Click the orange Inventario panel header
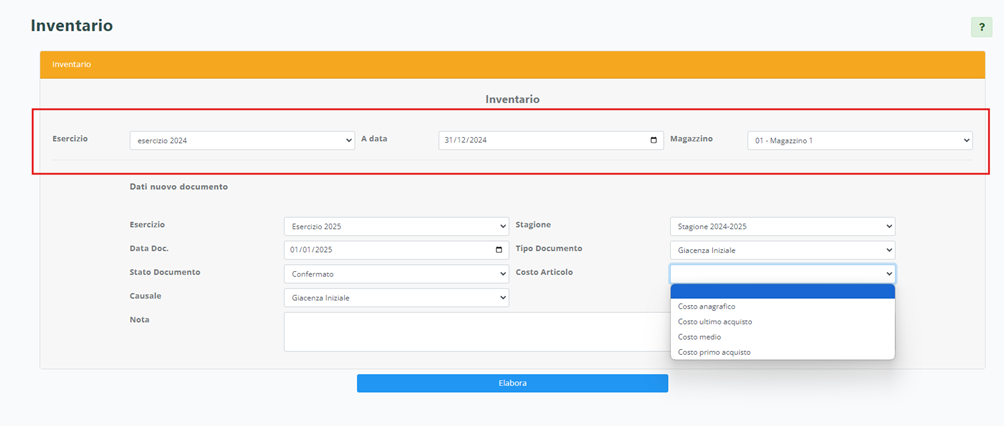The image size is (1004, 426). click(x=512, y=64)
